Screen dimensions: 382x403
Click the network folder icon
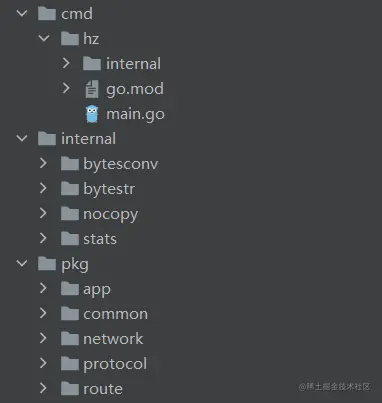[70, 339]
